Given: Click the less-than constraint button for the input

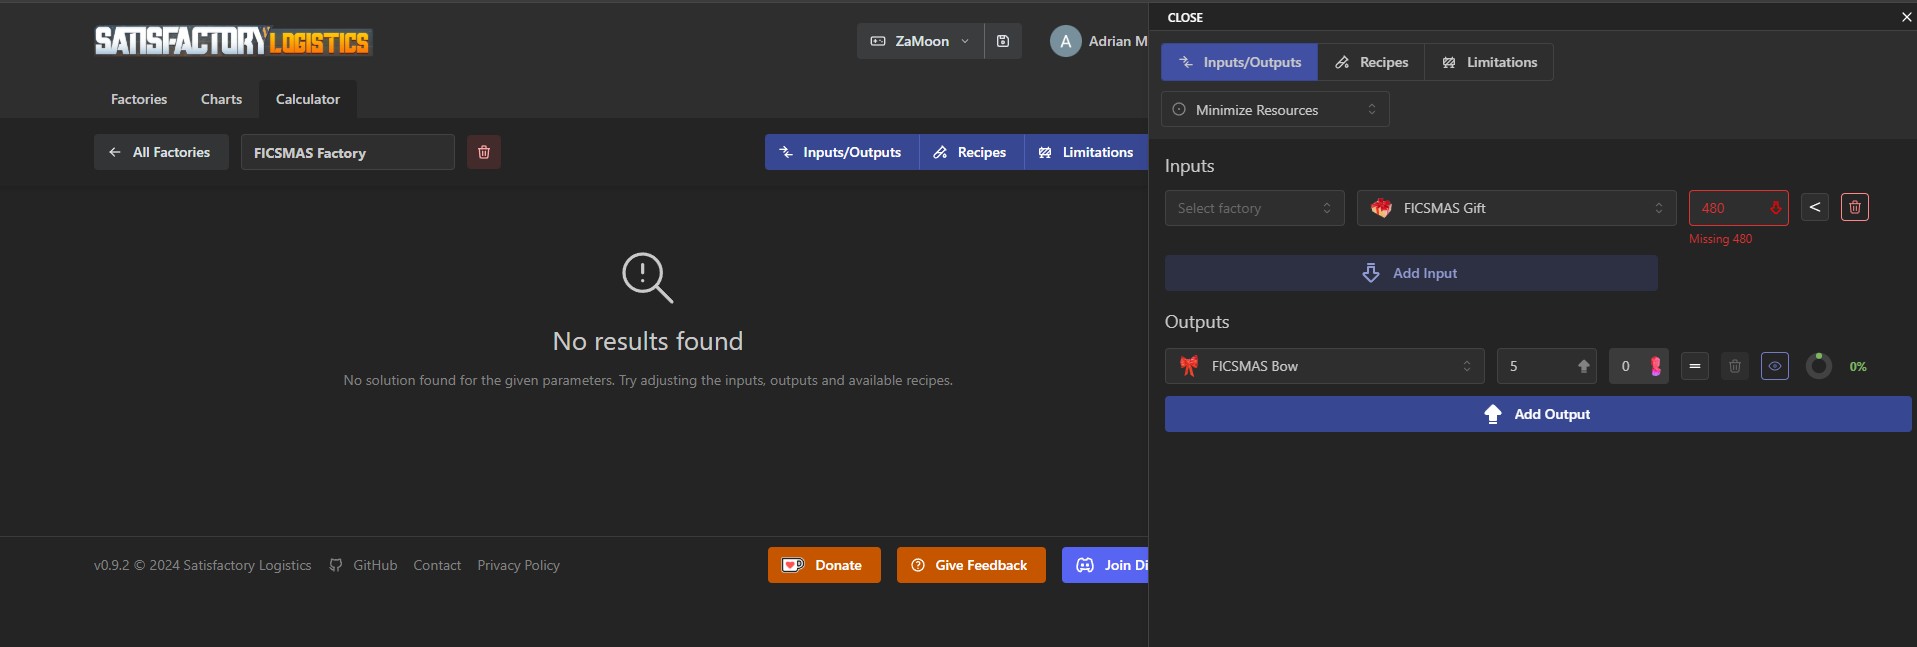Looking at the screenshot, I should (x=1814, y=207).
